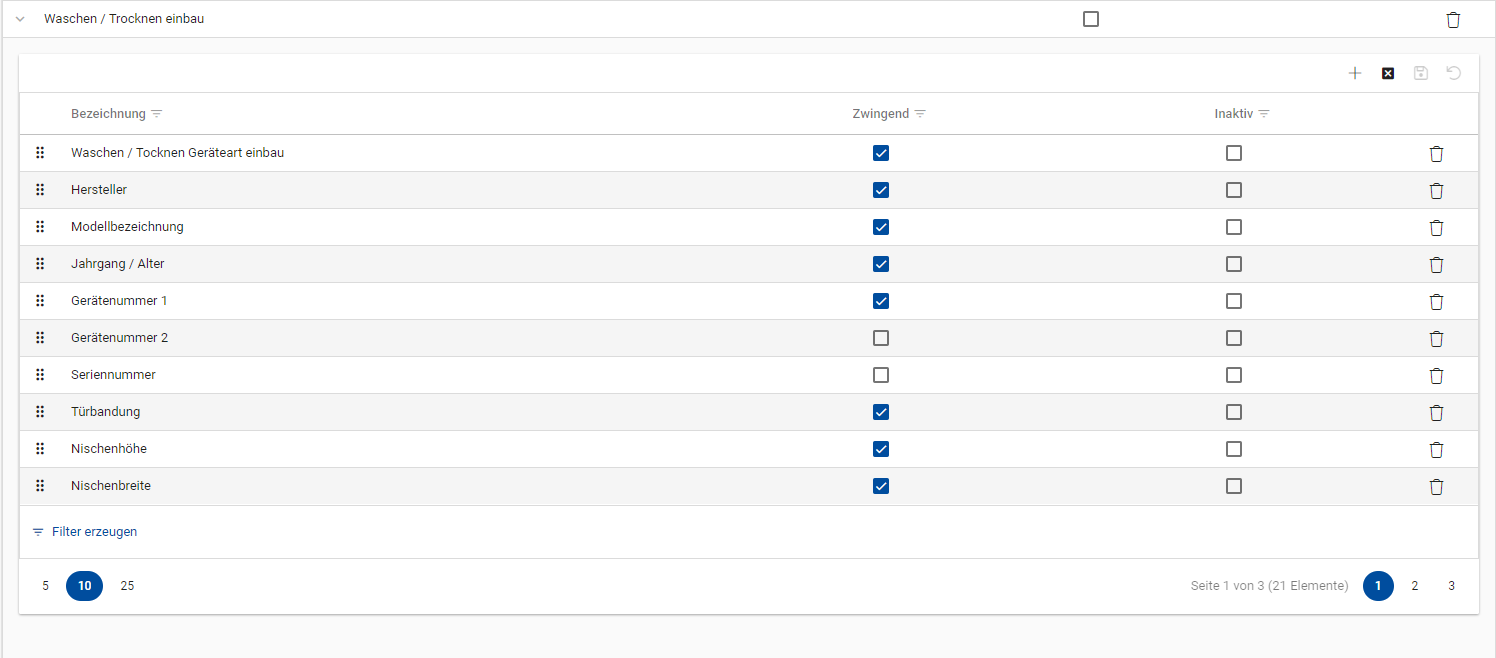Click the plus icon to add row
Viewport: 1496px width, 658px height.
pyautogui.click(x=1355, y=73)
